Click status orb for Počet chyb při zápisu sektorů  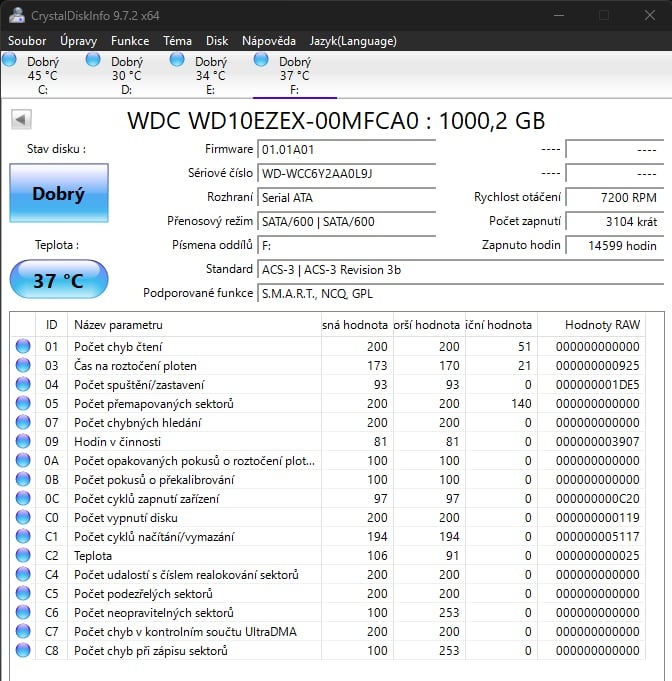tap(23, 650)
